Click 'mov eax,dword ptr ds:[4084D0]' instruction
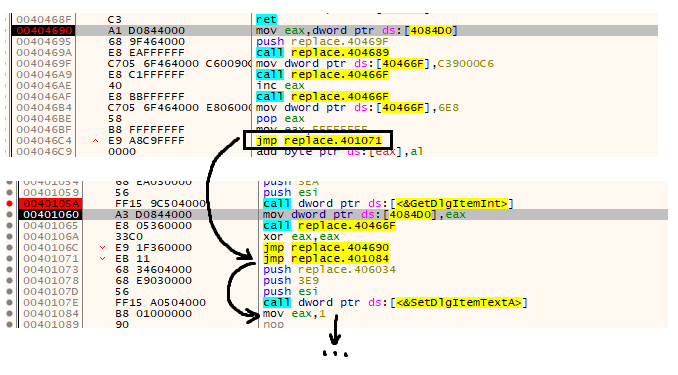678x375 pixels. [x=356, y=31]
